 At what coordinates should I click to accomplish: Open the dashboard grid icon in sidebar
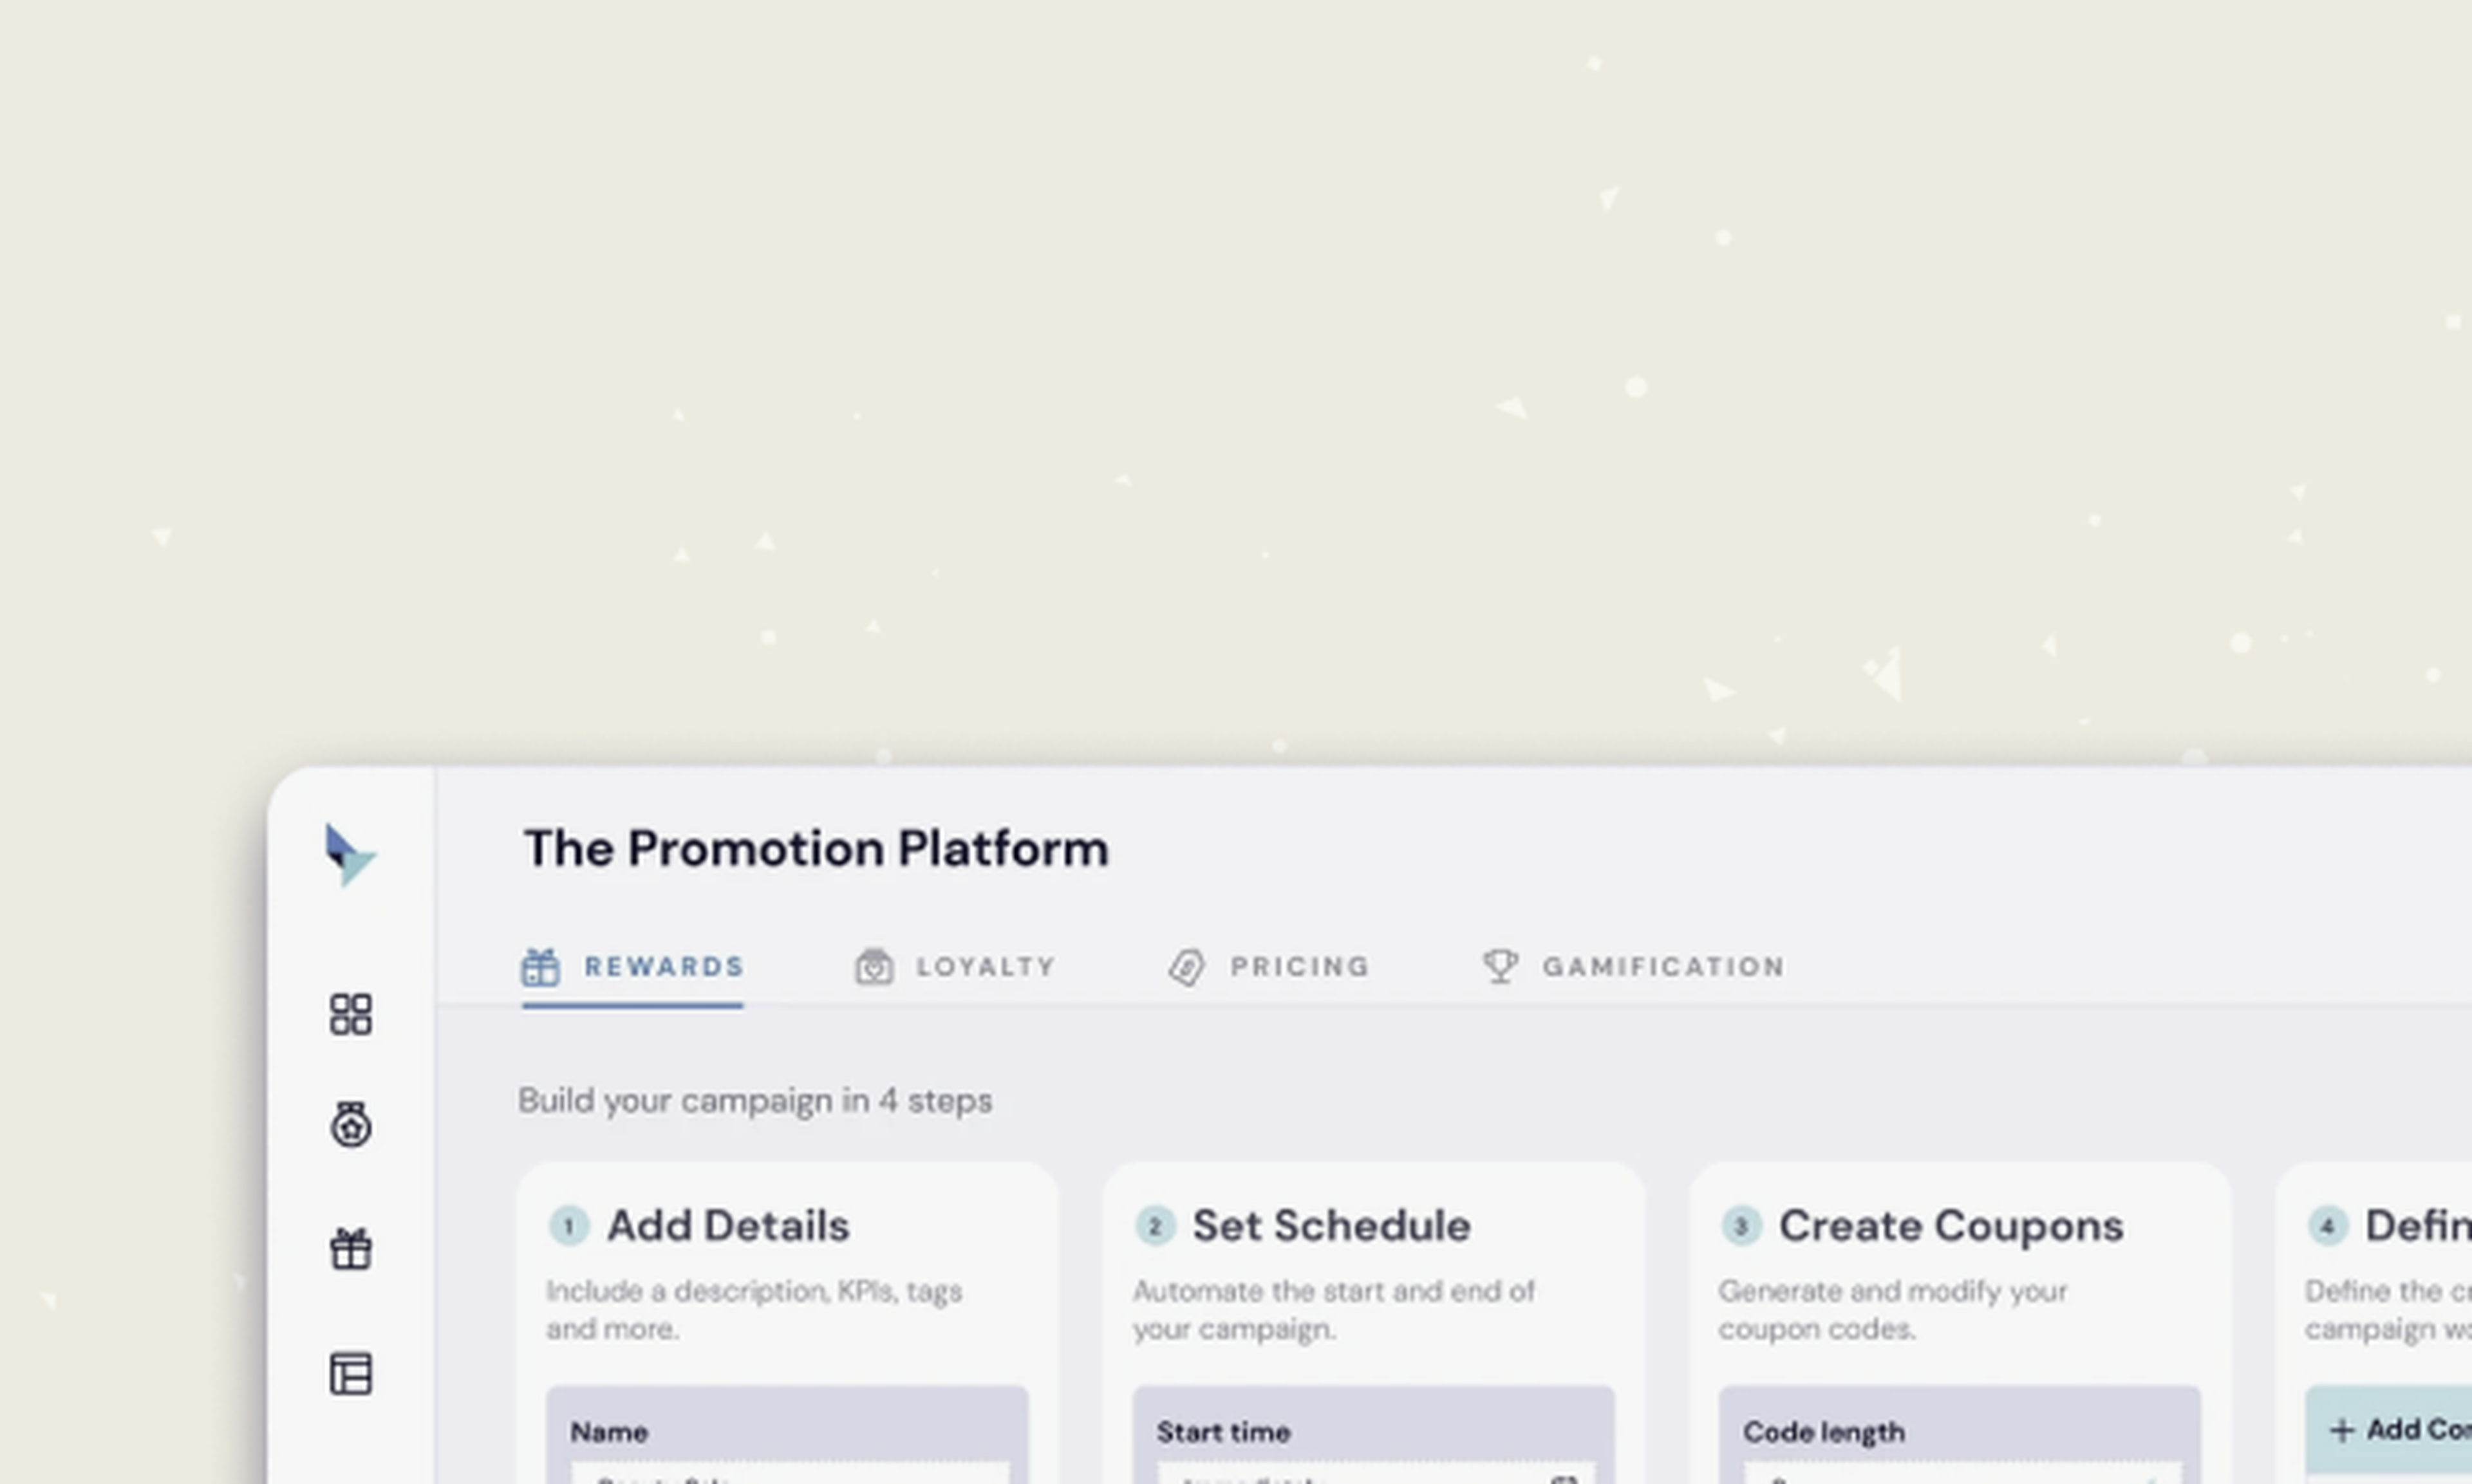(350, 1014)
